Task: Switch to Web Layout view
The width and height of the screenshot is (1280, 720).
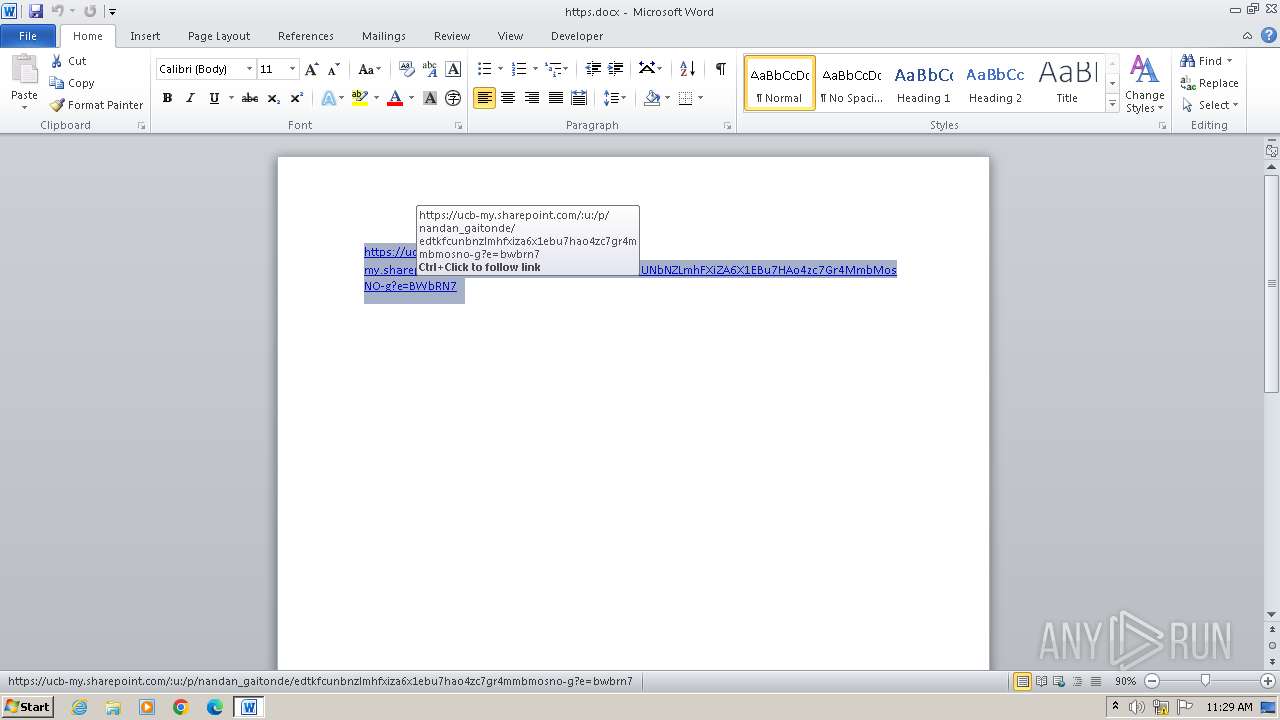Action: coord(1059,681)
